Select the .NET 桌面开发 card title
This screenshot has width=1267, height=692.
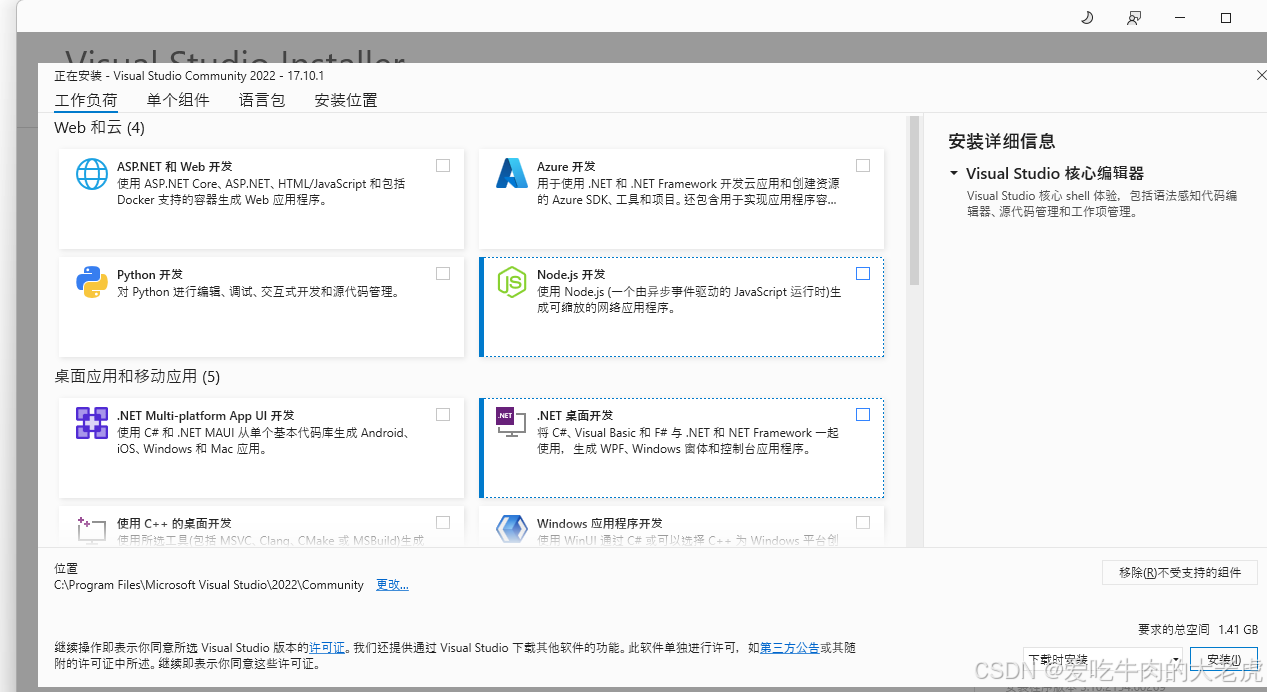click(x=575, y=416)
